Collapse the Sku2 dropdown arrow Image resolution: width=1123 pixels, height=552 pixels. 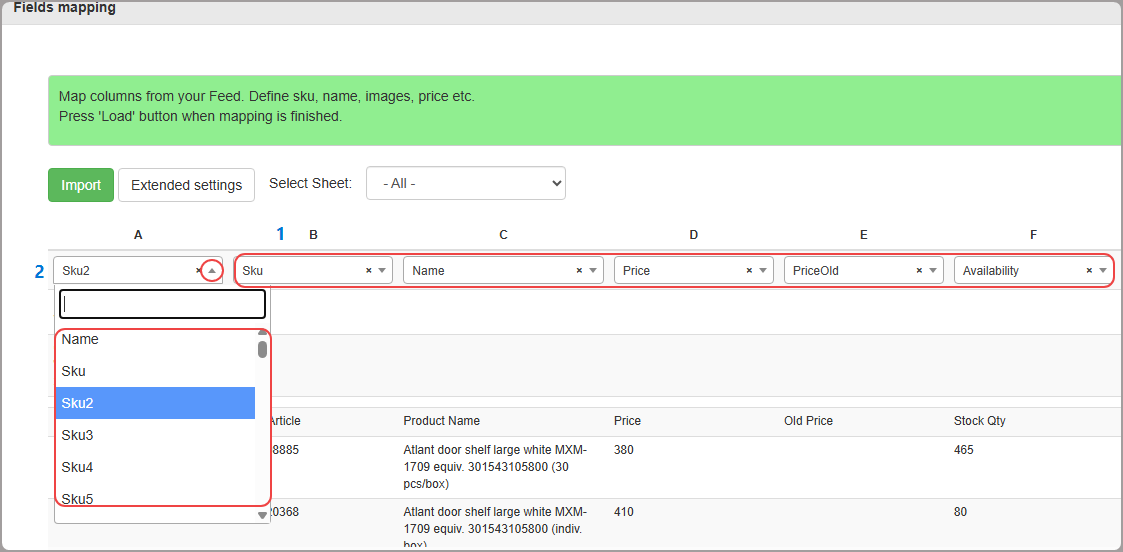[x=212, y=271]
